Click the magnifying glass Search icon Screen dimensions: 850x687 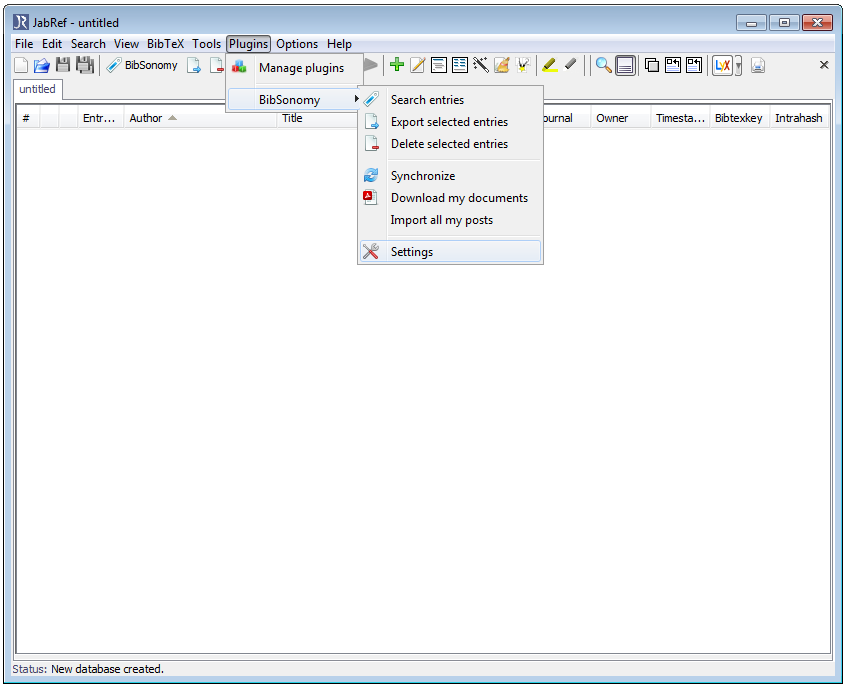[603, 65]
